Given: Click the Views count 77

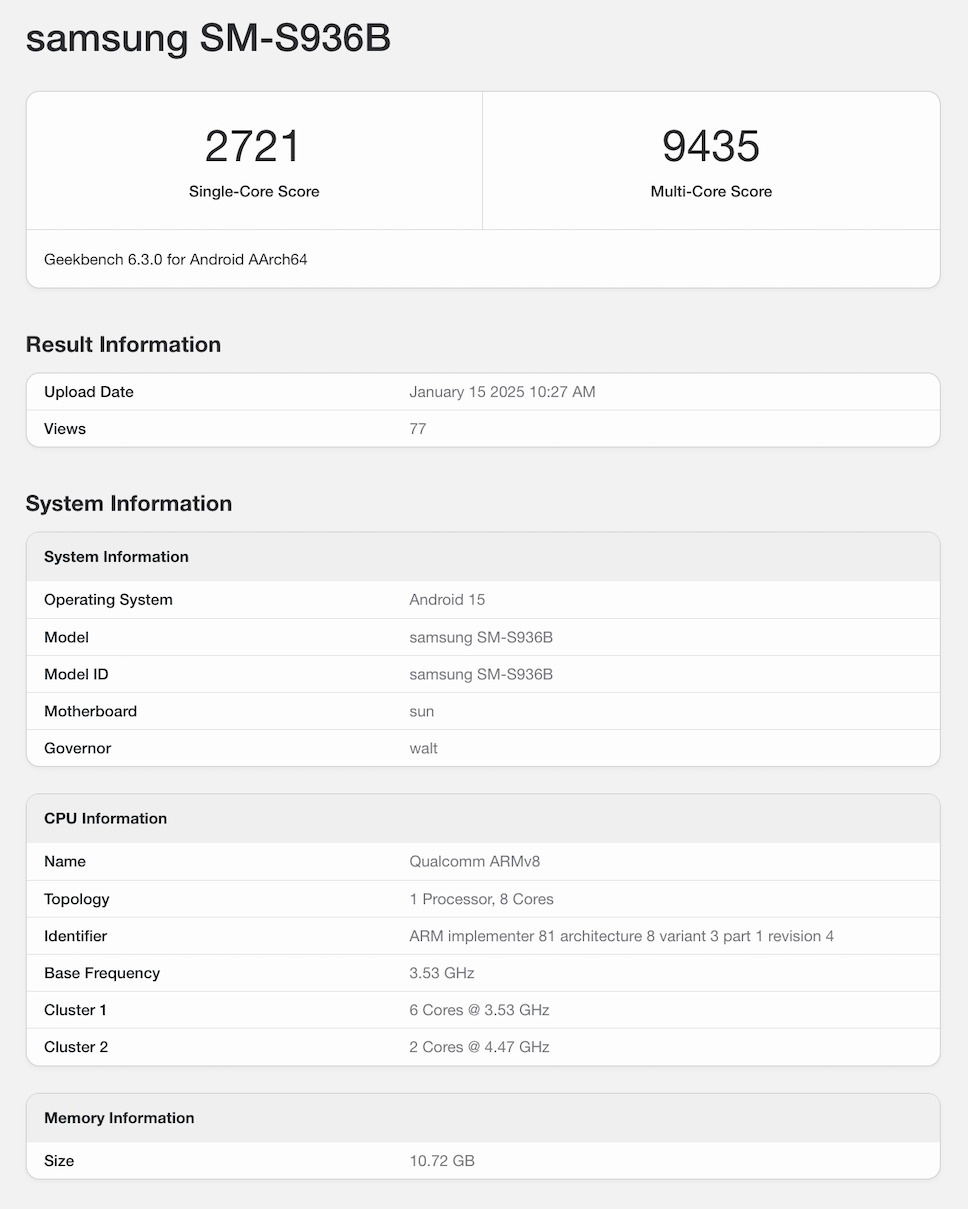Looking at the screenshot, I should point(418,429).
